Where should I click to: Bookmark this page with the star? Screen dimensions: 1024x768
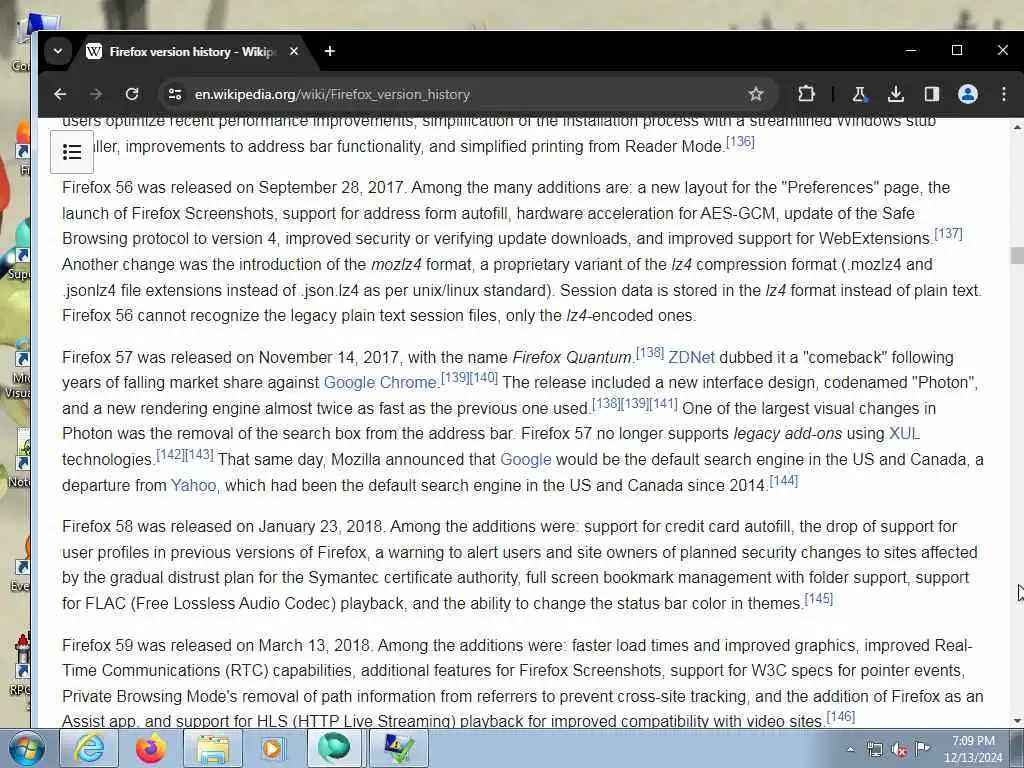[756, 94]
